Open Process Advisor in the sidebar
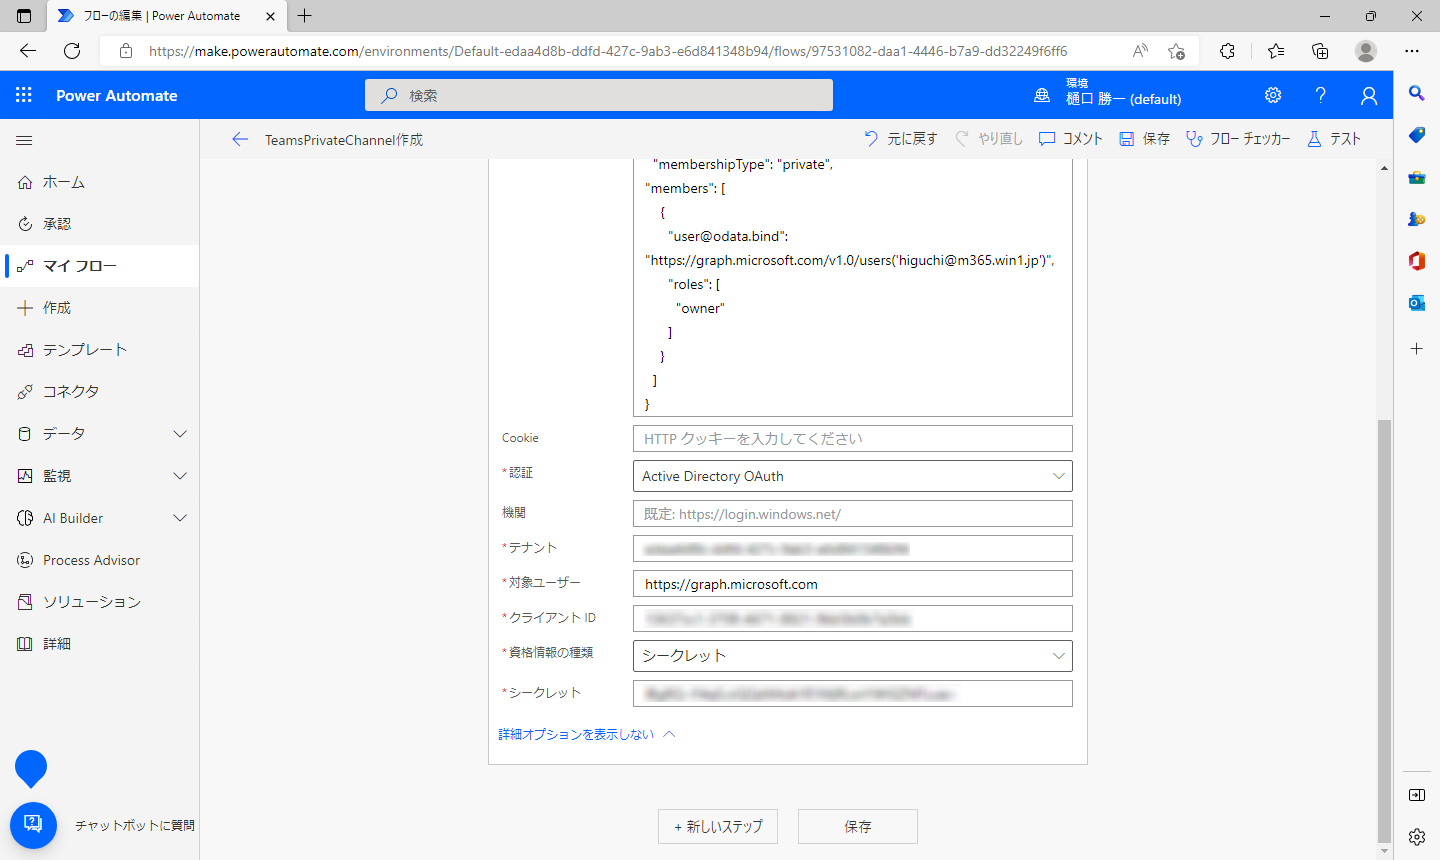 [x=100, y=560]
